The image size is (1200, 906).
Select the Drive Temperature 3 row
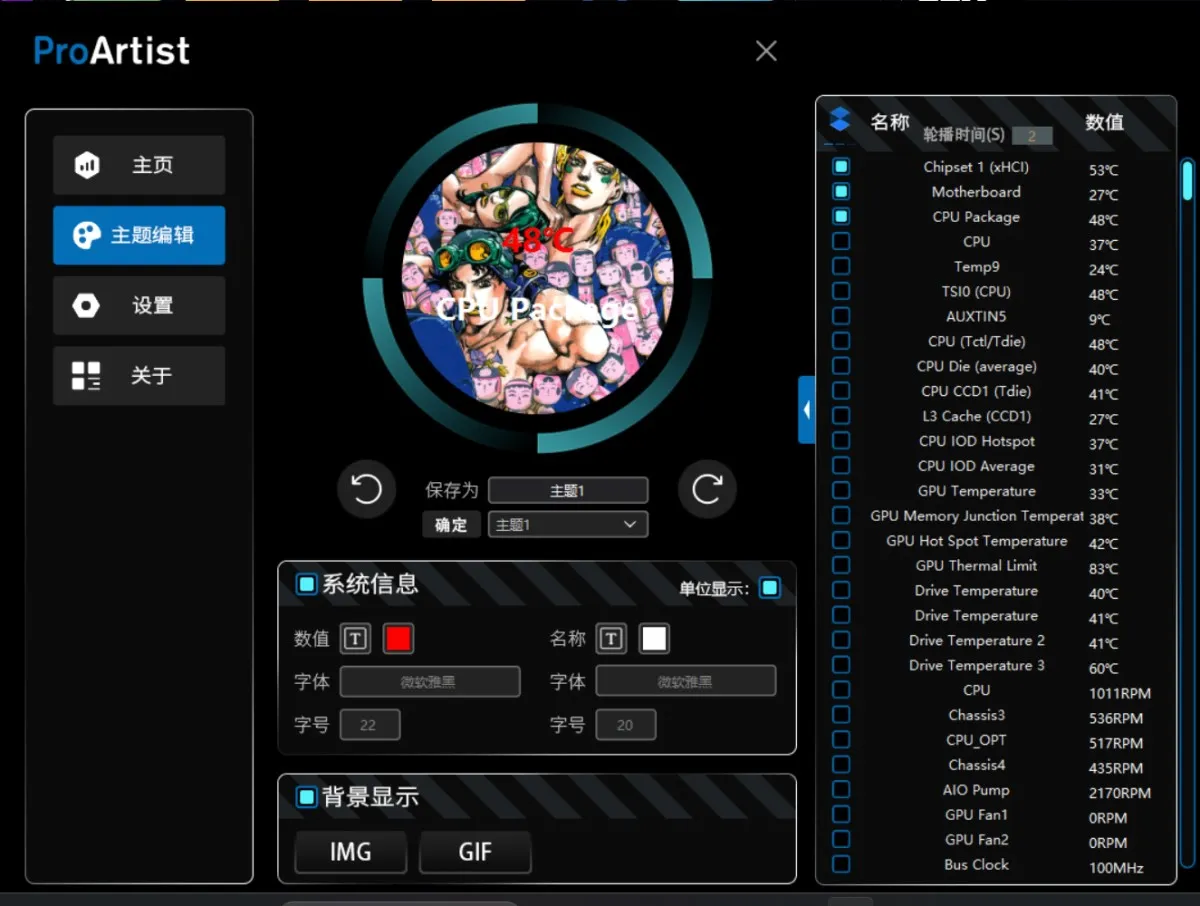(x=977, y=665)
